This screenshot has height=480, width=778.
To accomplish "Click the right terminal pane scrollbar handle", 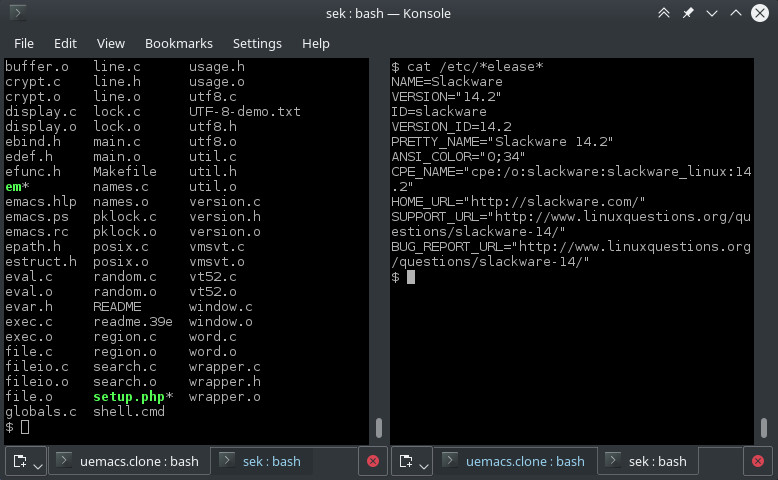I will click(763, 427).
